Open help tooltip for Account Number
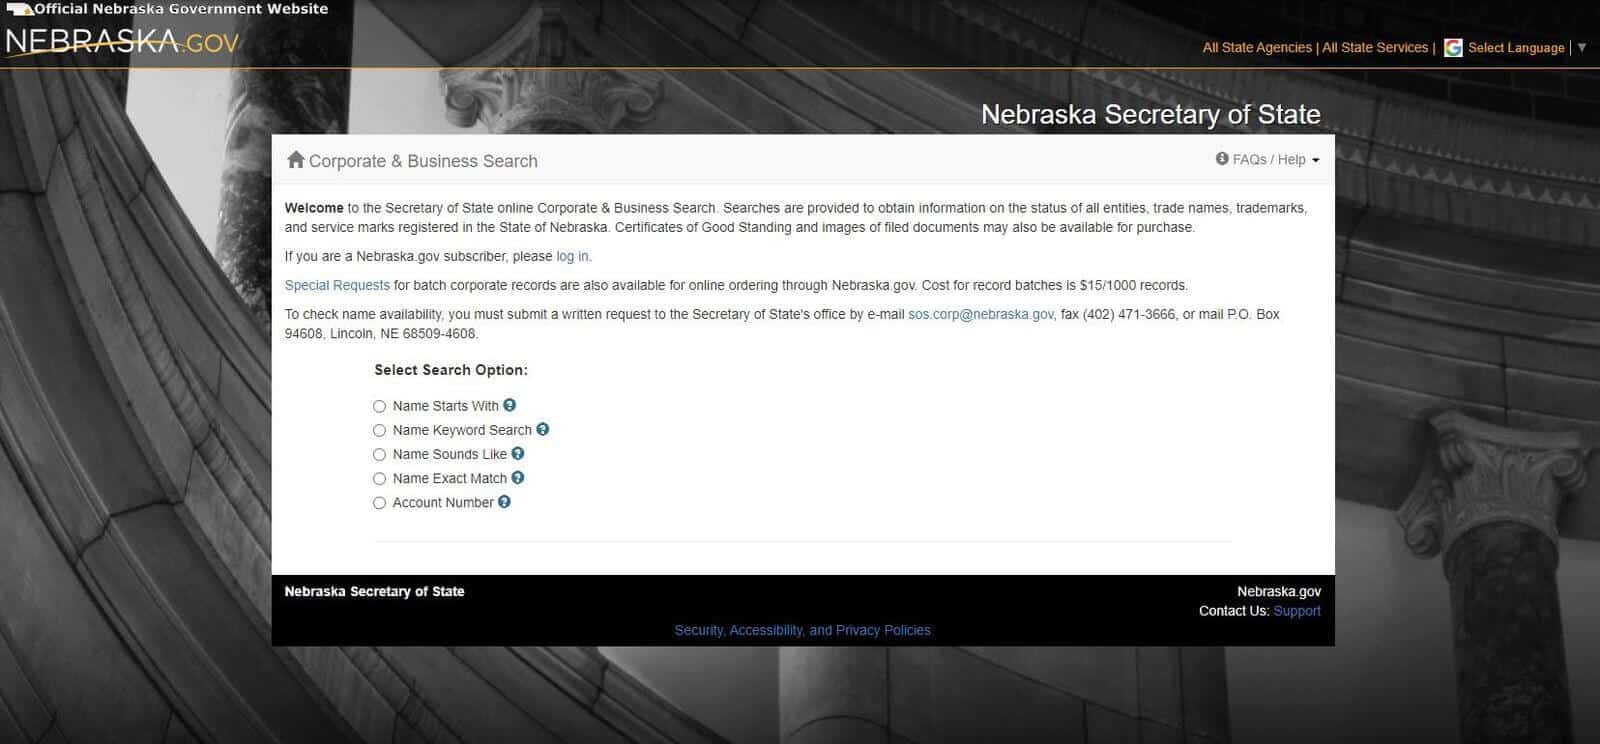The image size is (1600, 744). point(504,502)
